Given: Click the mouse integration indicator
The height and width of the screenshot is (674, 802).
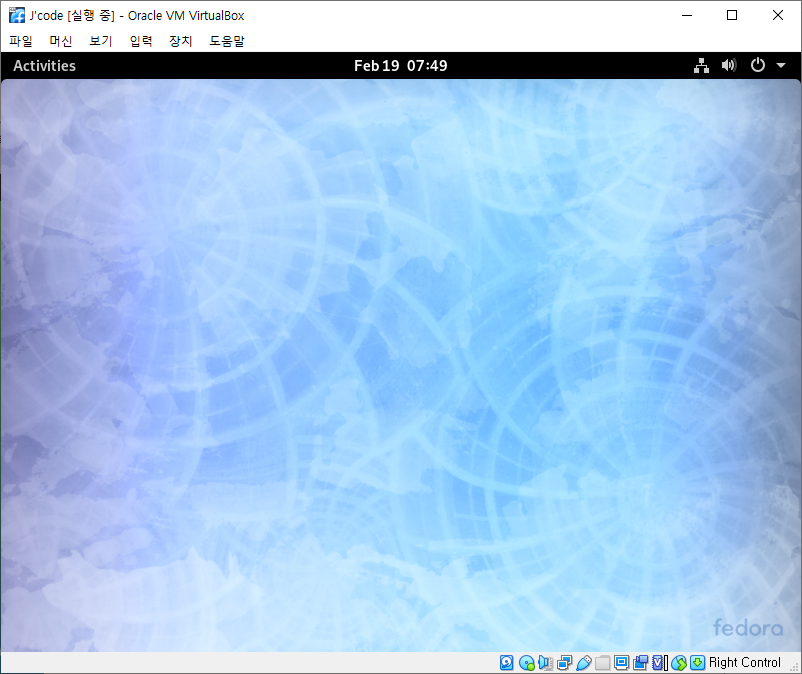Looking at the screenshot, I should tap(679, 663).
